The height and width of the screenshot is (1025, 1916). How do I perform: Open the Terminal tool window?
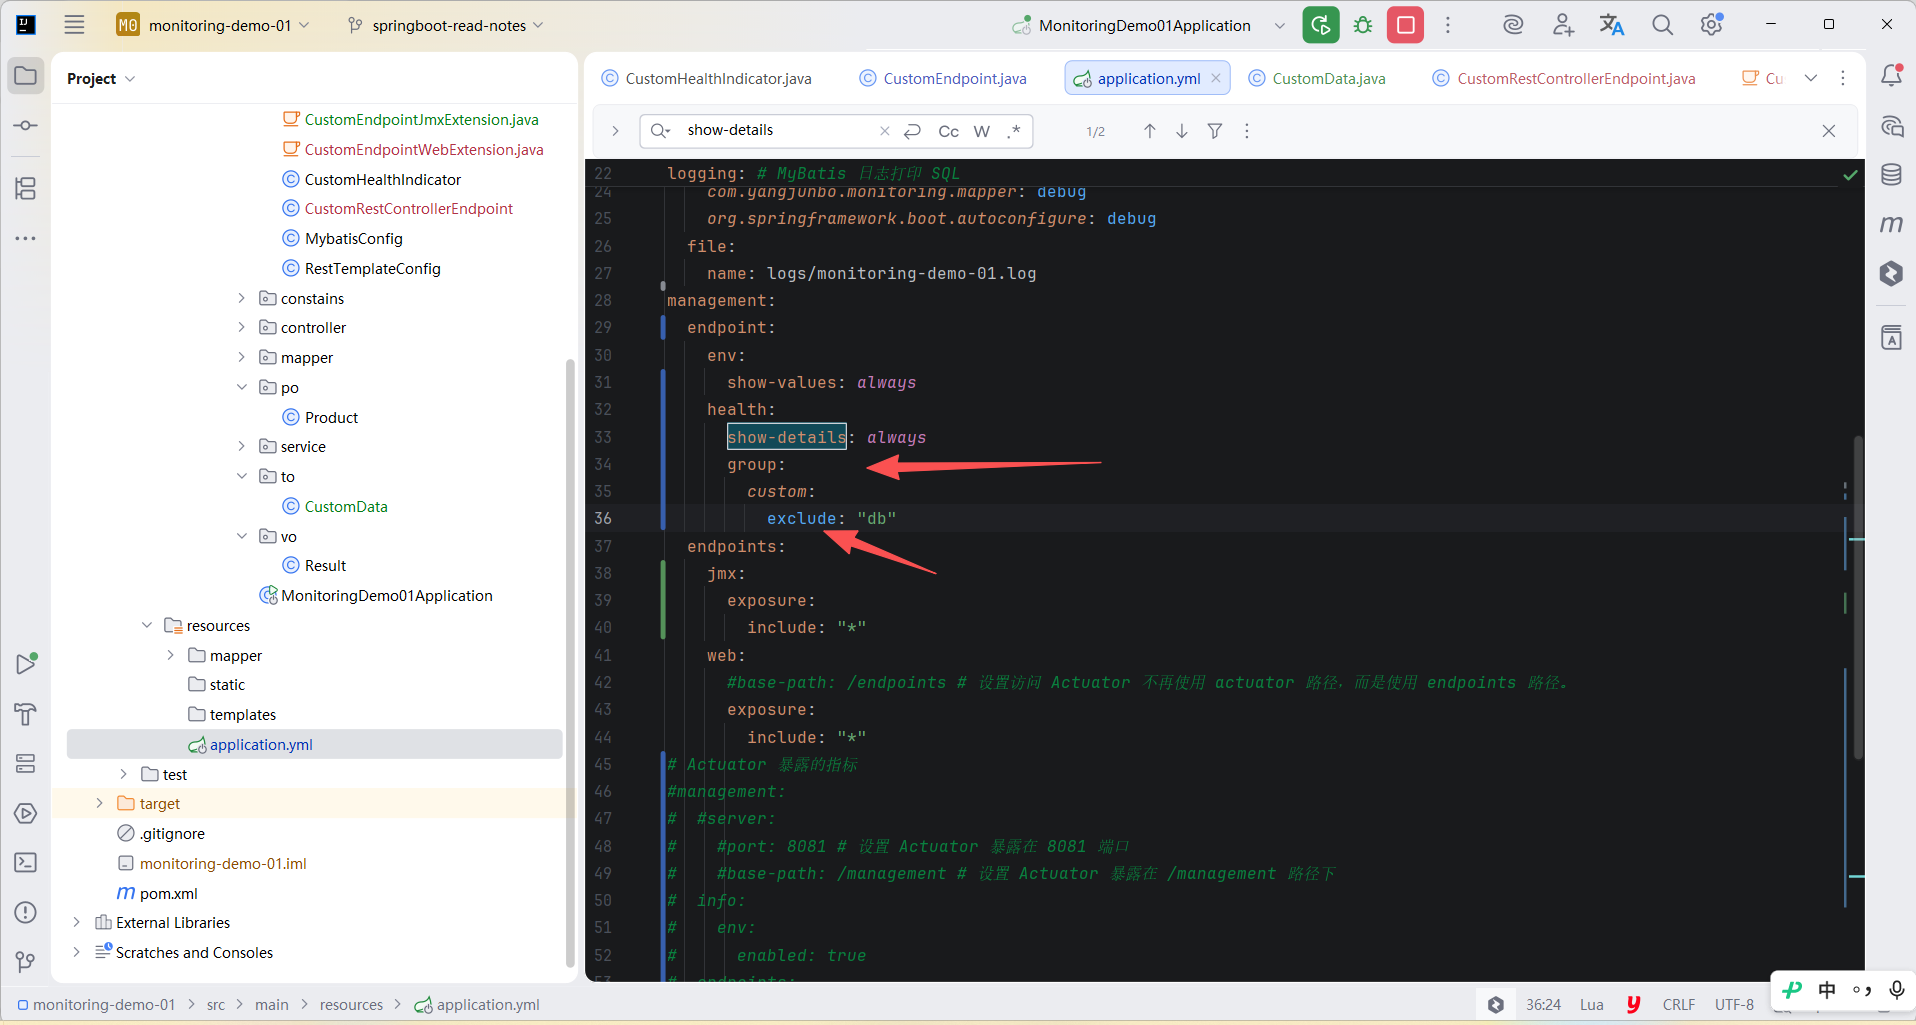coord(26,863)
